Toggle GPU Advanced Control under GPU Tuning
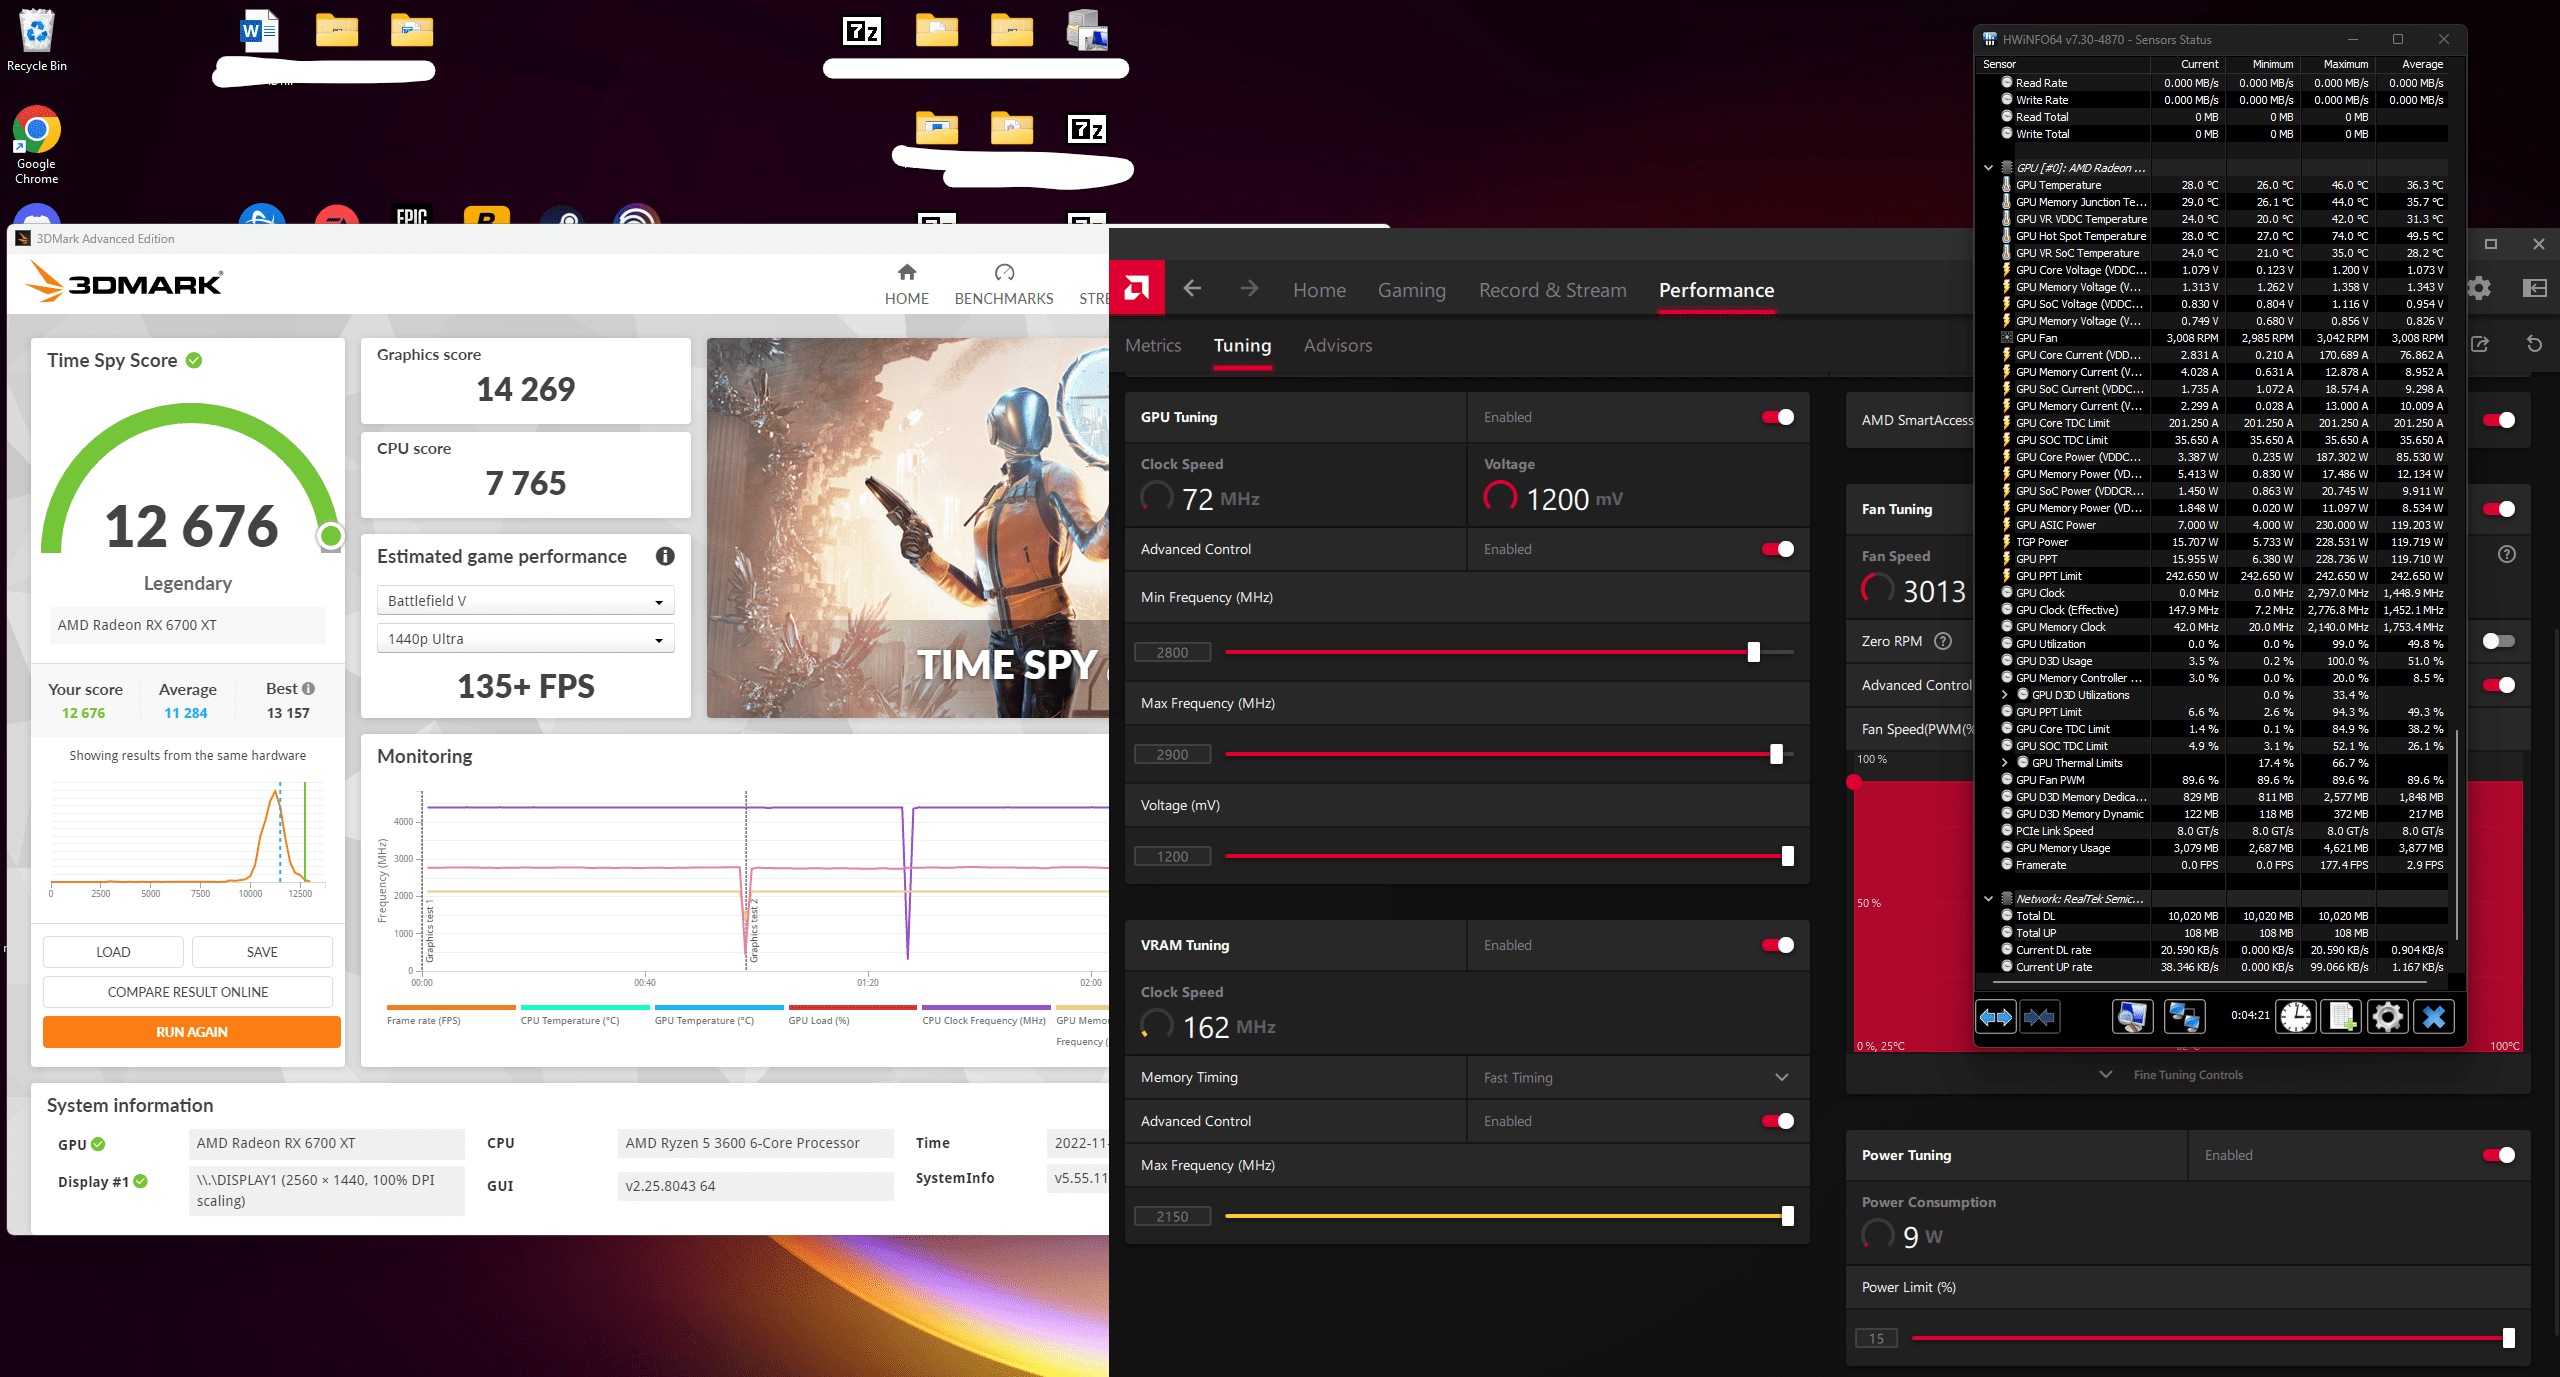The image size is (2560, 1377). click(1778, 549)
